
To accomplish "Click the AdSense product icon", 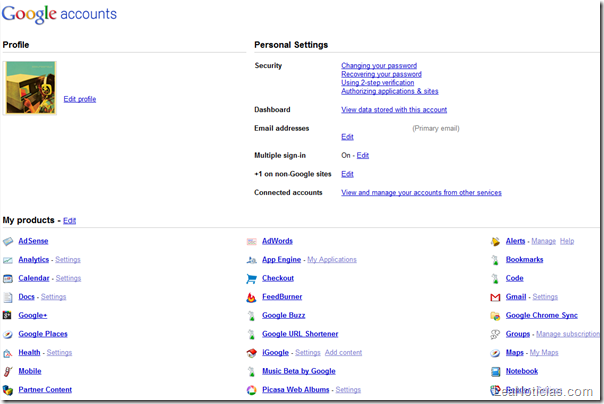I will [8, 241].
